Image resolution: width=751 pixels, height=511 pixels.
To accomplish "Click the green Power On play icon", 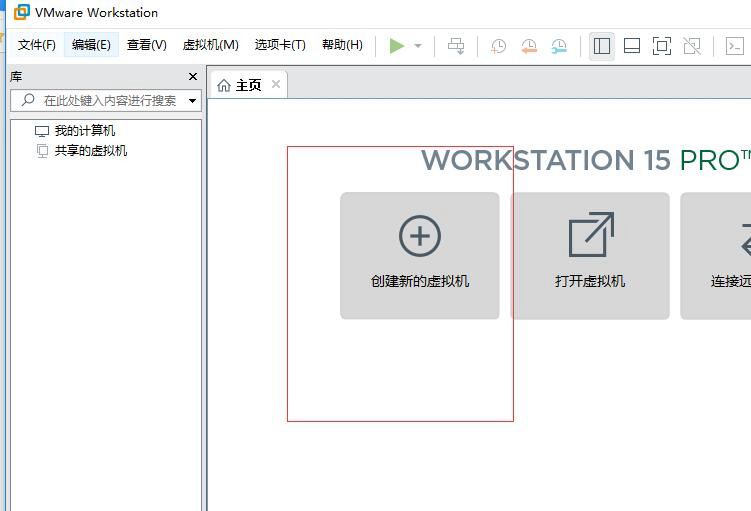I will (x=397, y=46).
